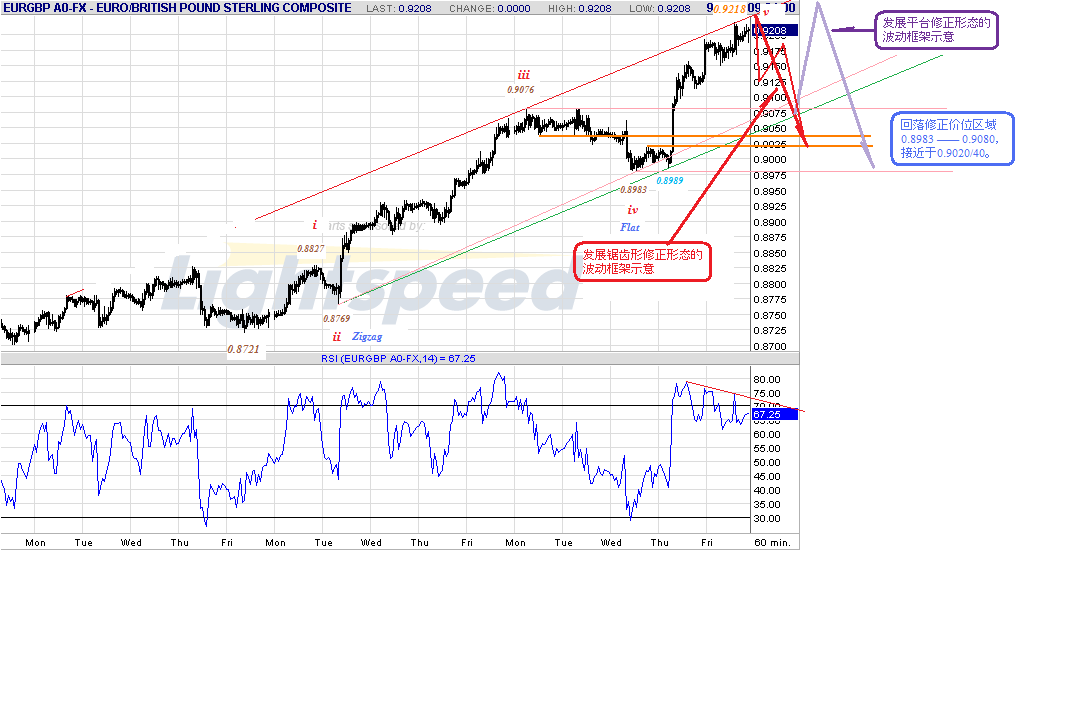Click the wave iii label
Image resolution: width=1088 pixels, height=709 pixels.
(x=523, y=75)
